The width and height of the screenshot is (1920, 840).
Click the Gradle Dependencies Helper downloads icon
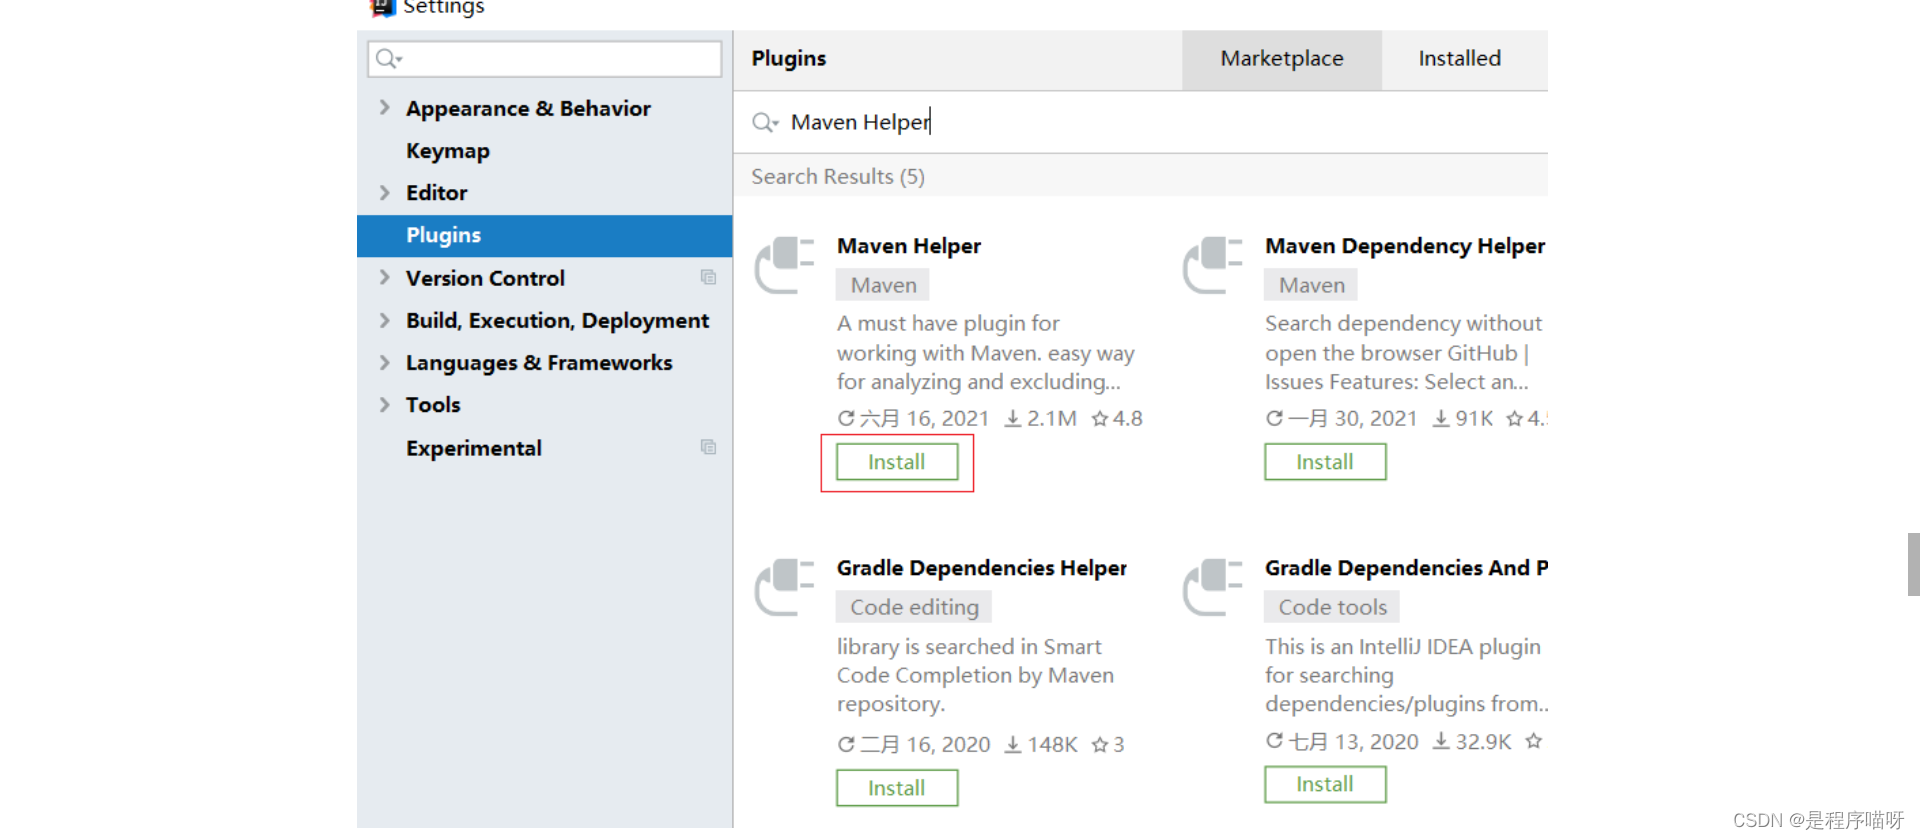point(1013,744)
